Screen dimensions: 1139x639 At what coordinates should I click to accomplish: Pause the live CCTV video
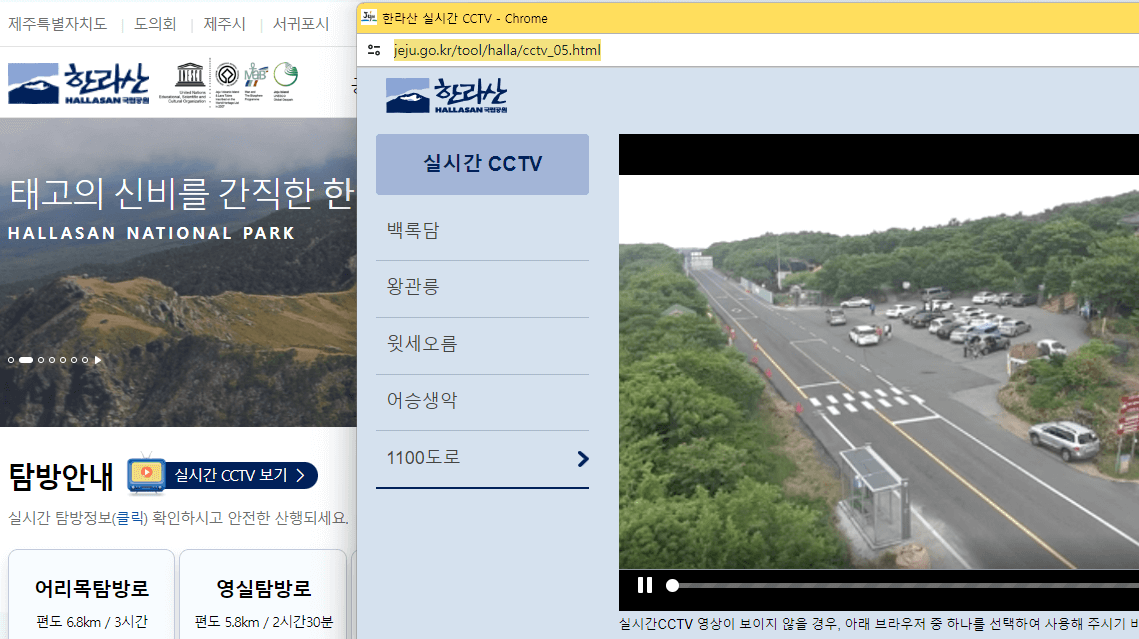point(646,585)
